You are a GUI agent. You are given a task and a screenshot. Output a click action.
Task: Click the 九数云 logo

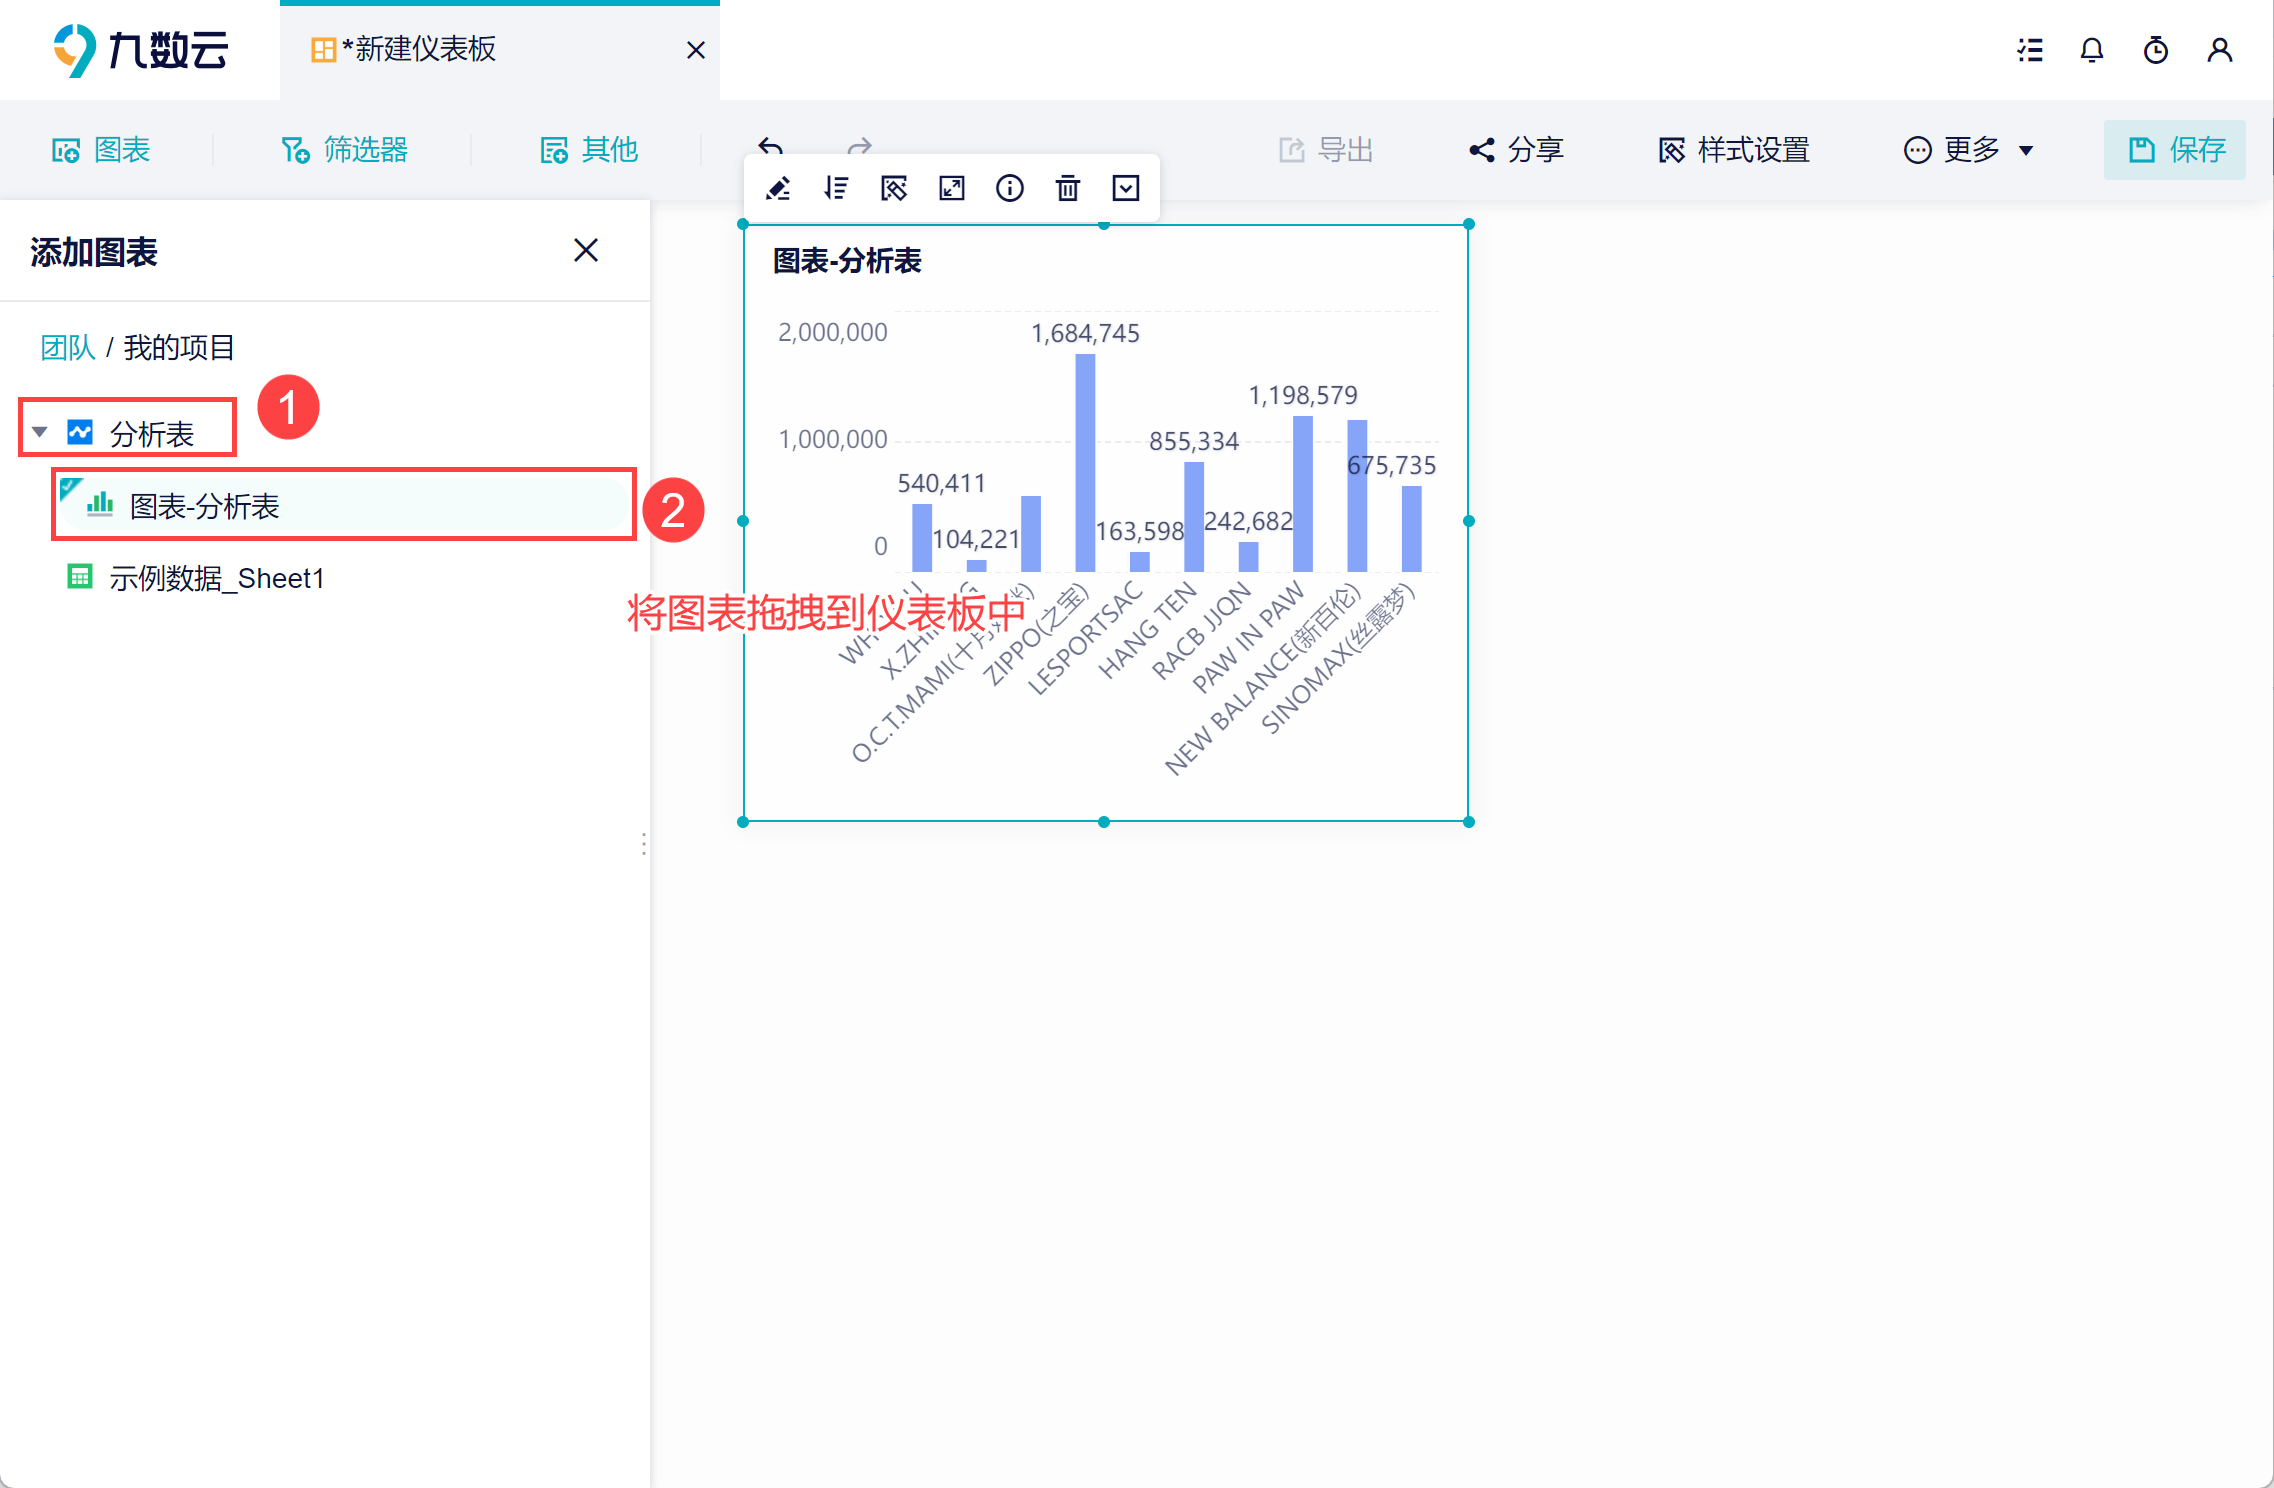141,49
